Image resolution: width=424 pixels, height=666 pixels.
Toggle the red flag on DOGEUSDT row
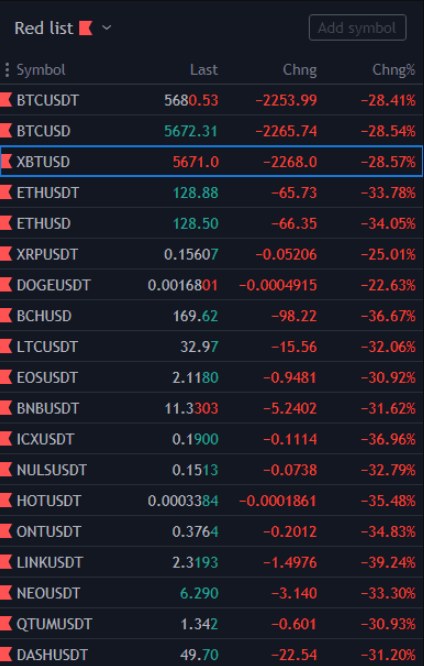(x=6, y=285)
